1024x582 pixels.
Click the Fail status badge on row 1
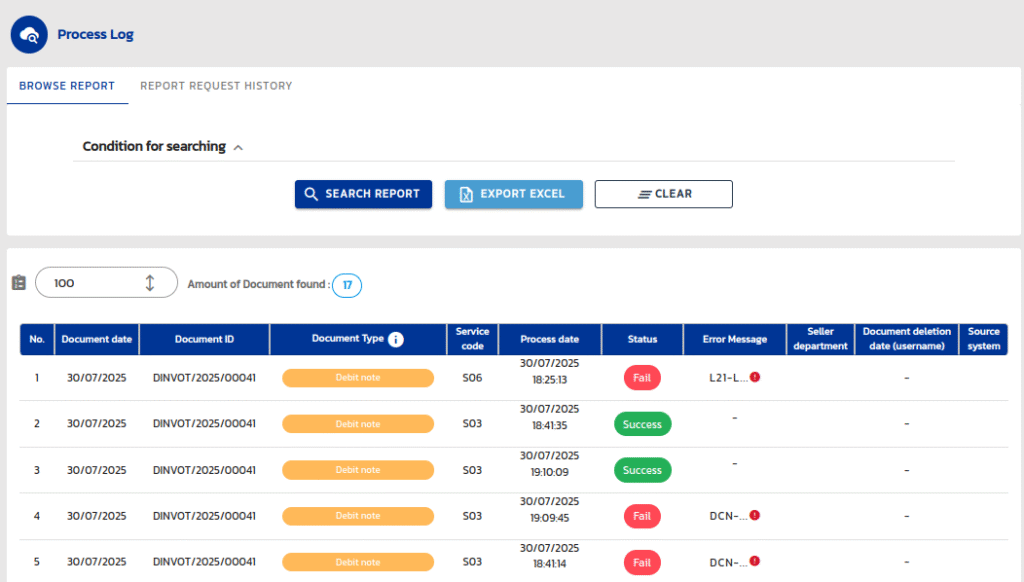coord(642,377)
